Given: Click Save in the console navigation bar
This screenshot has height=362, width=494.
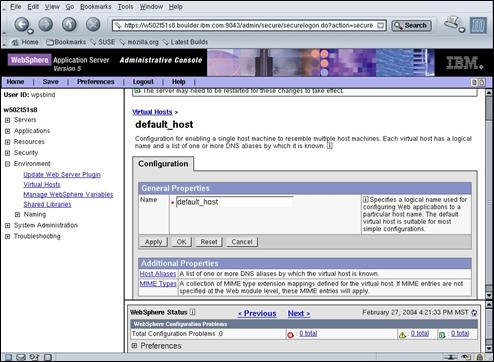Looking at the screenshot, I should tap(51, 82).
